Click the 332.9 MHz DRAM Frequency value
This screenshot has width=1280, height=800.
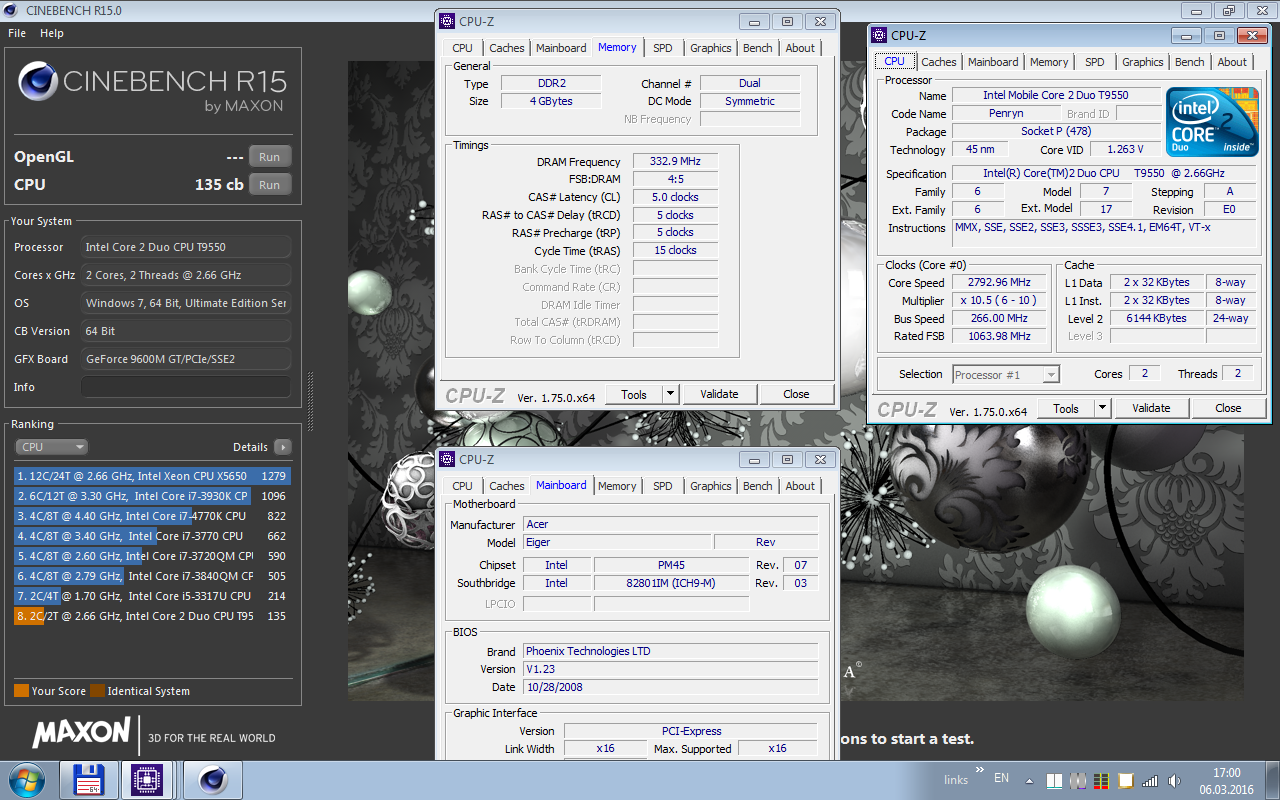(675, 162)
